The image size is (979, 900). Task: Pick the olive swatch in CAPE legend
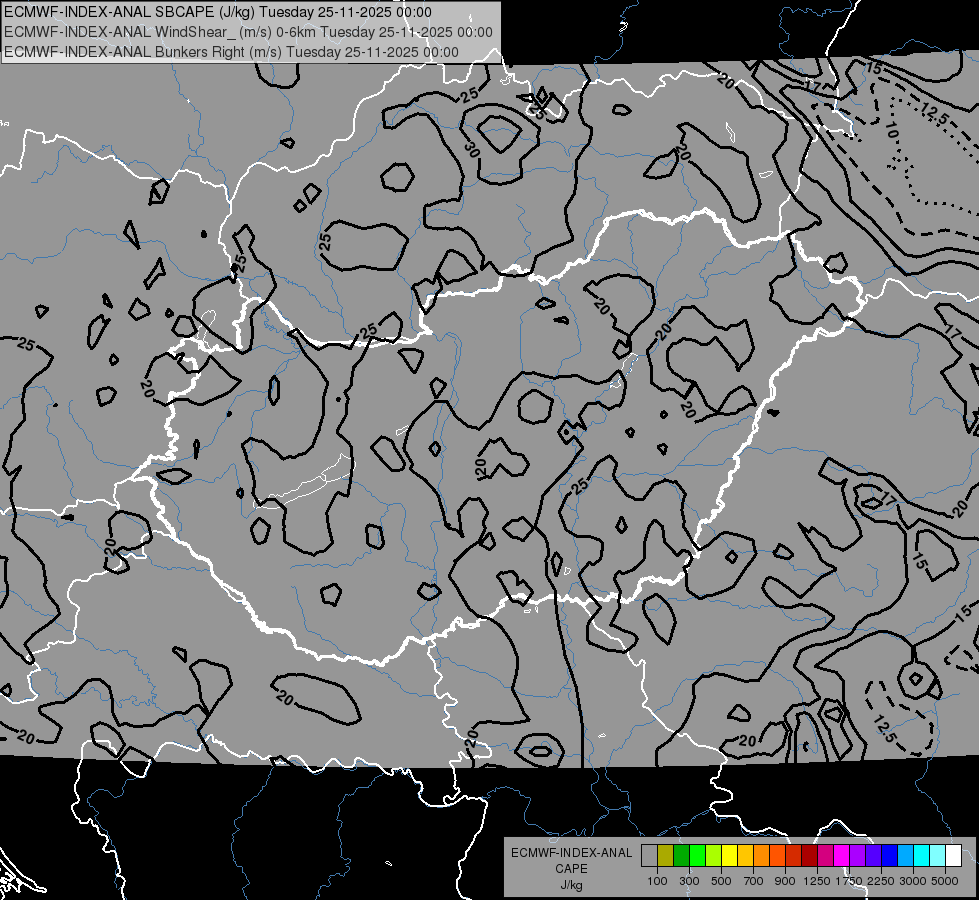pos(666,856)
